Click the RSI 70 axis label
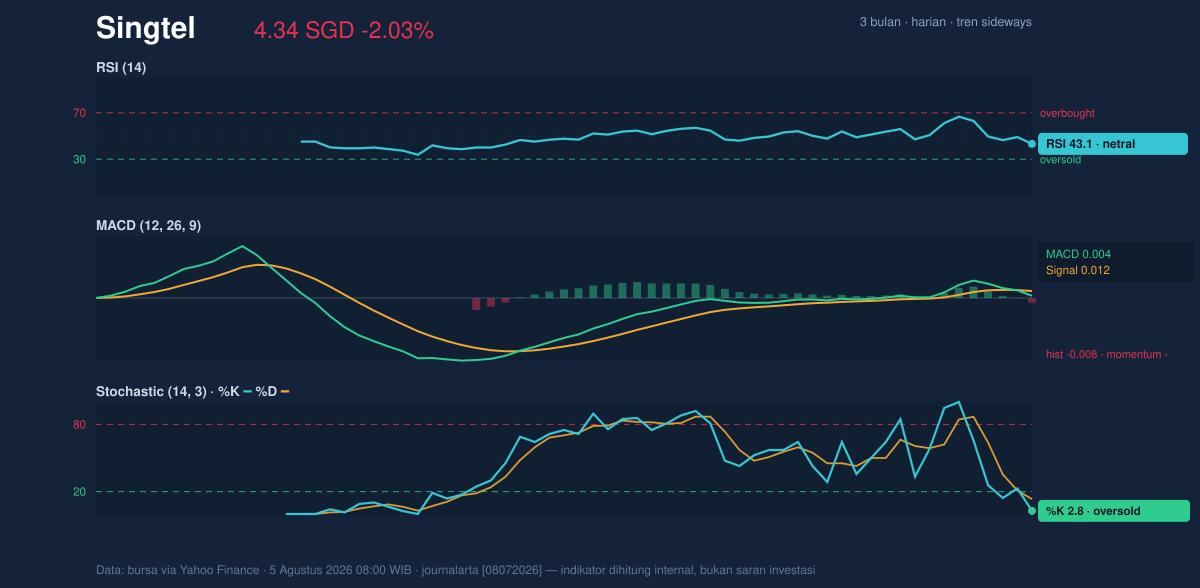 coord(79,113)
